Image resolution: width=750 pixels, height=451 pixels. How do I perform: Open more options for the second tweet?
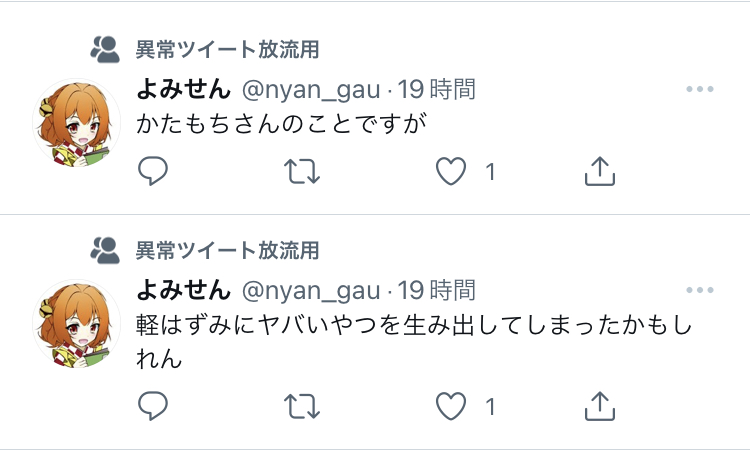point(699,291)
